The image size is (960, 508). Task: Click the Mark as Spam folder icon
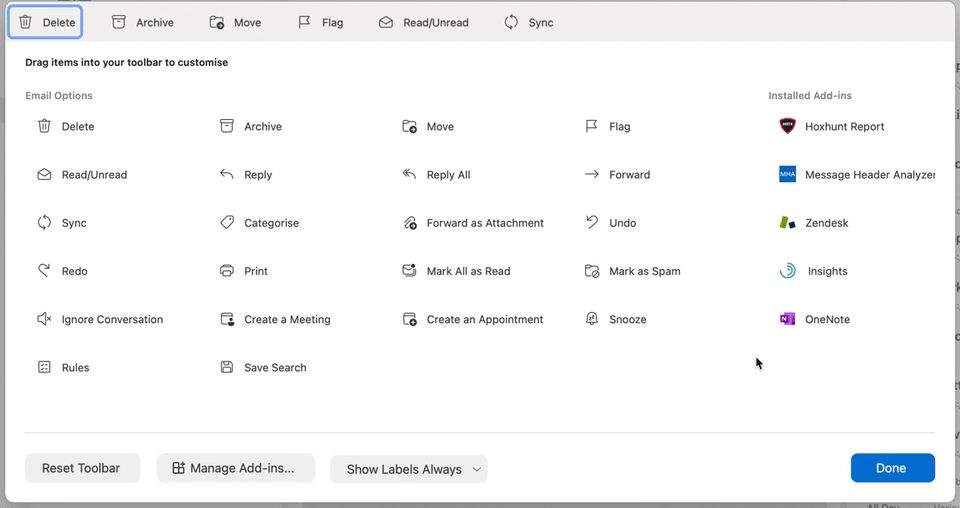(x=592, y=271)
